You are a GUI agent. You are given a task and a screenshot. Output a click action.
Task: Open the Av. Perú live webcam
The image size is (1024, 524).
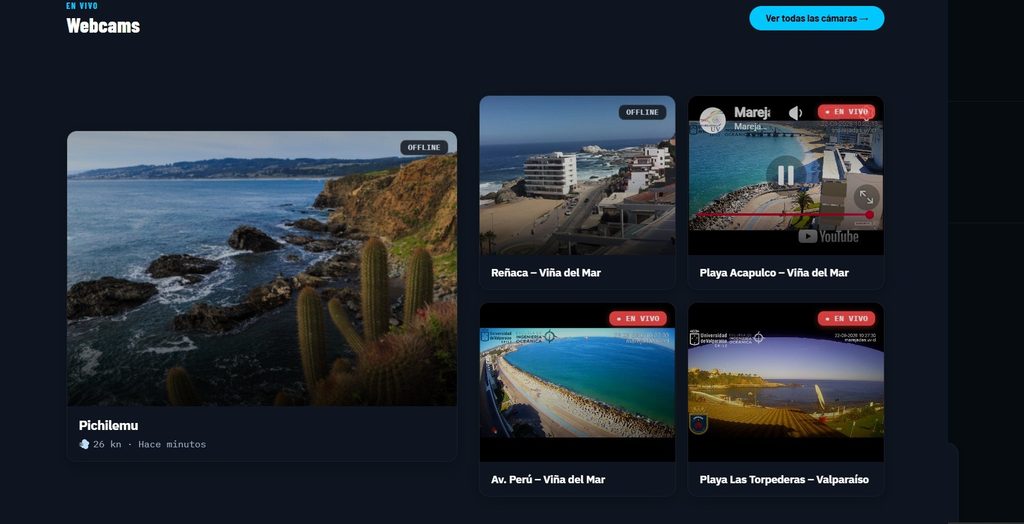[577, 382]
